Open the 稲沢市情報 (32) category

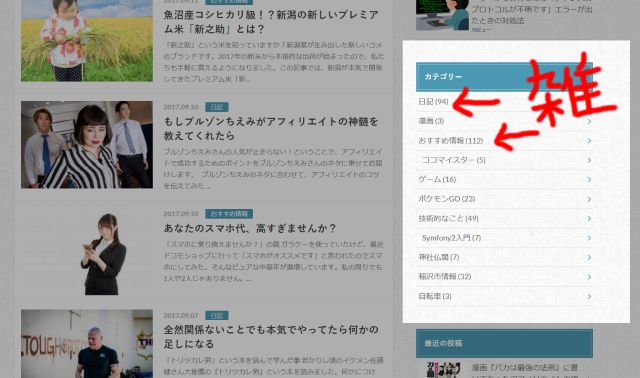click(444, 276)
